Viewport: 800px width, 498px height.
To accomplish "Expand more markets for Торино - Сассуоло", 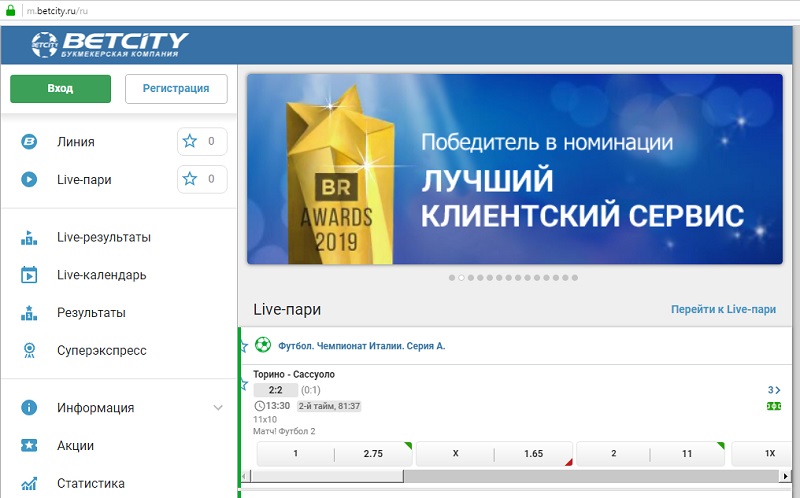I will (x=773, y=390).
